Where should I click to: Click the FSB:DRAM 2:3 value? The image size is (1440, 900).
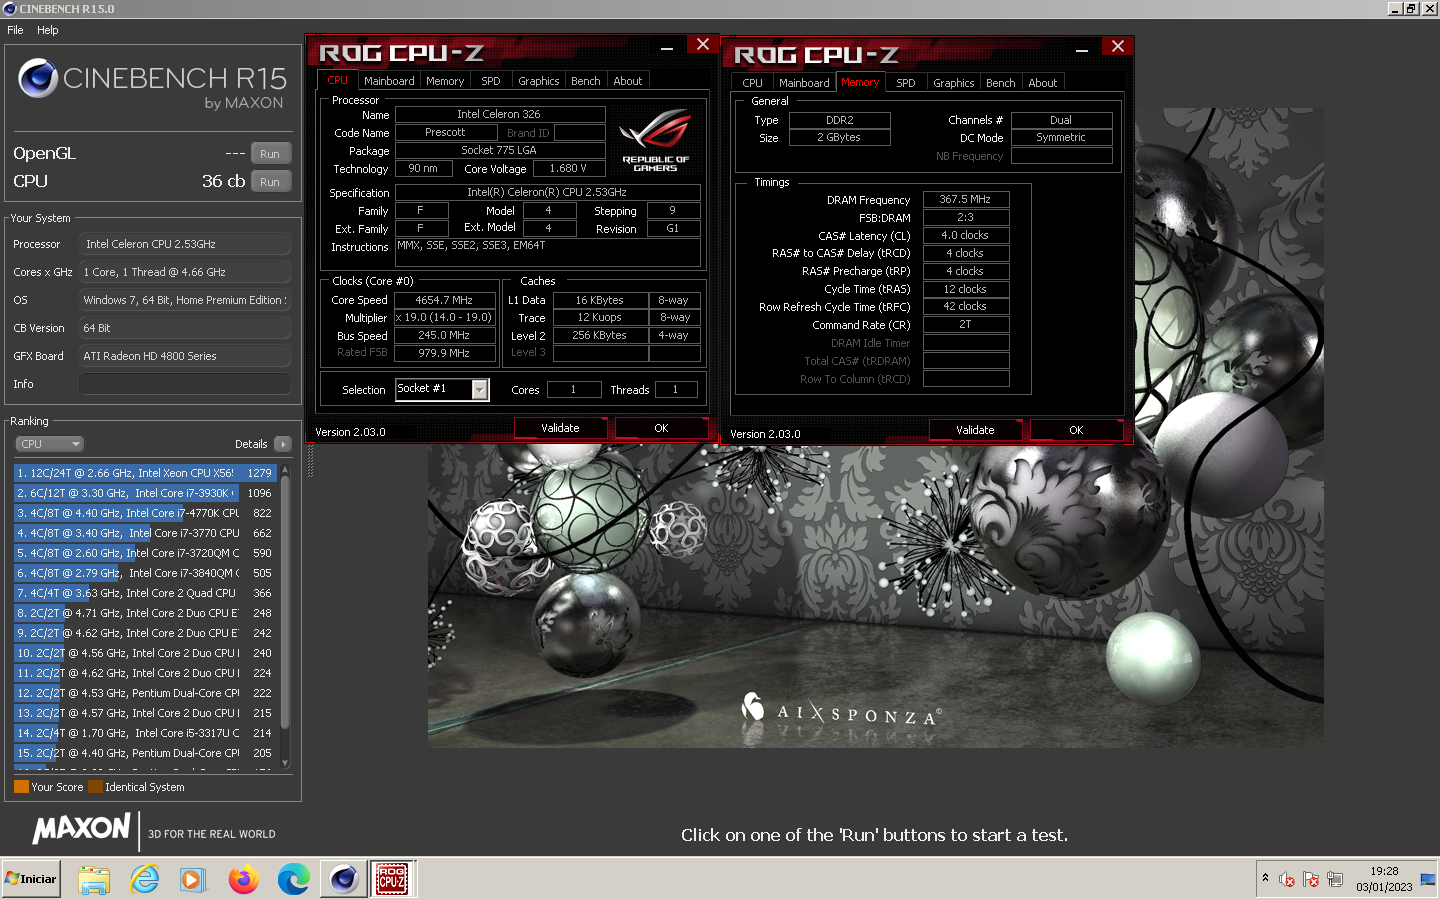[x=965, y=217]
